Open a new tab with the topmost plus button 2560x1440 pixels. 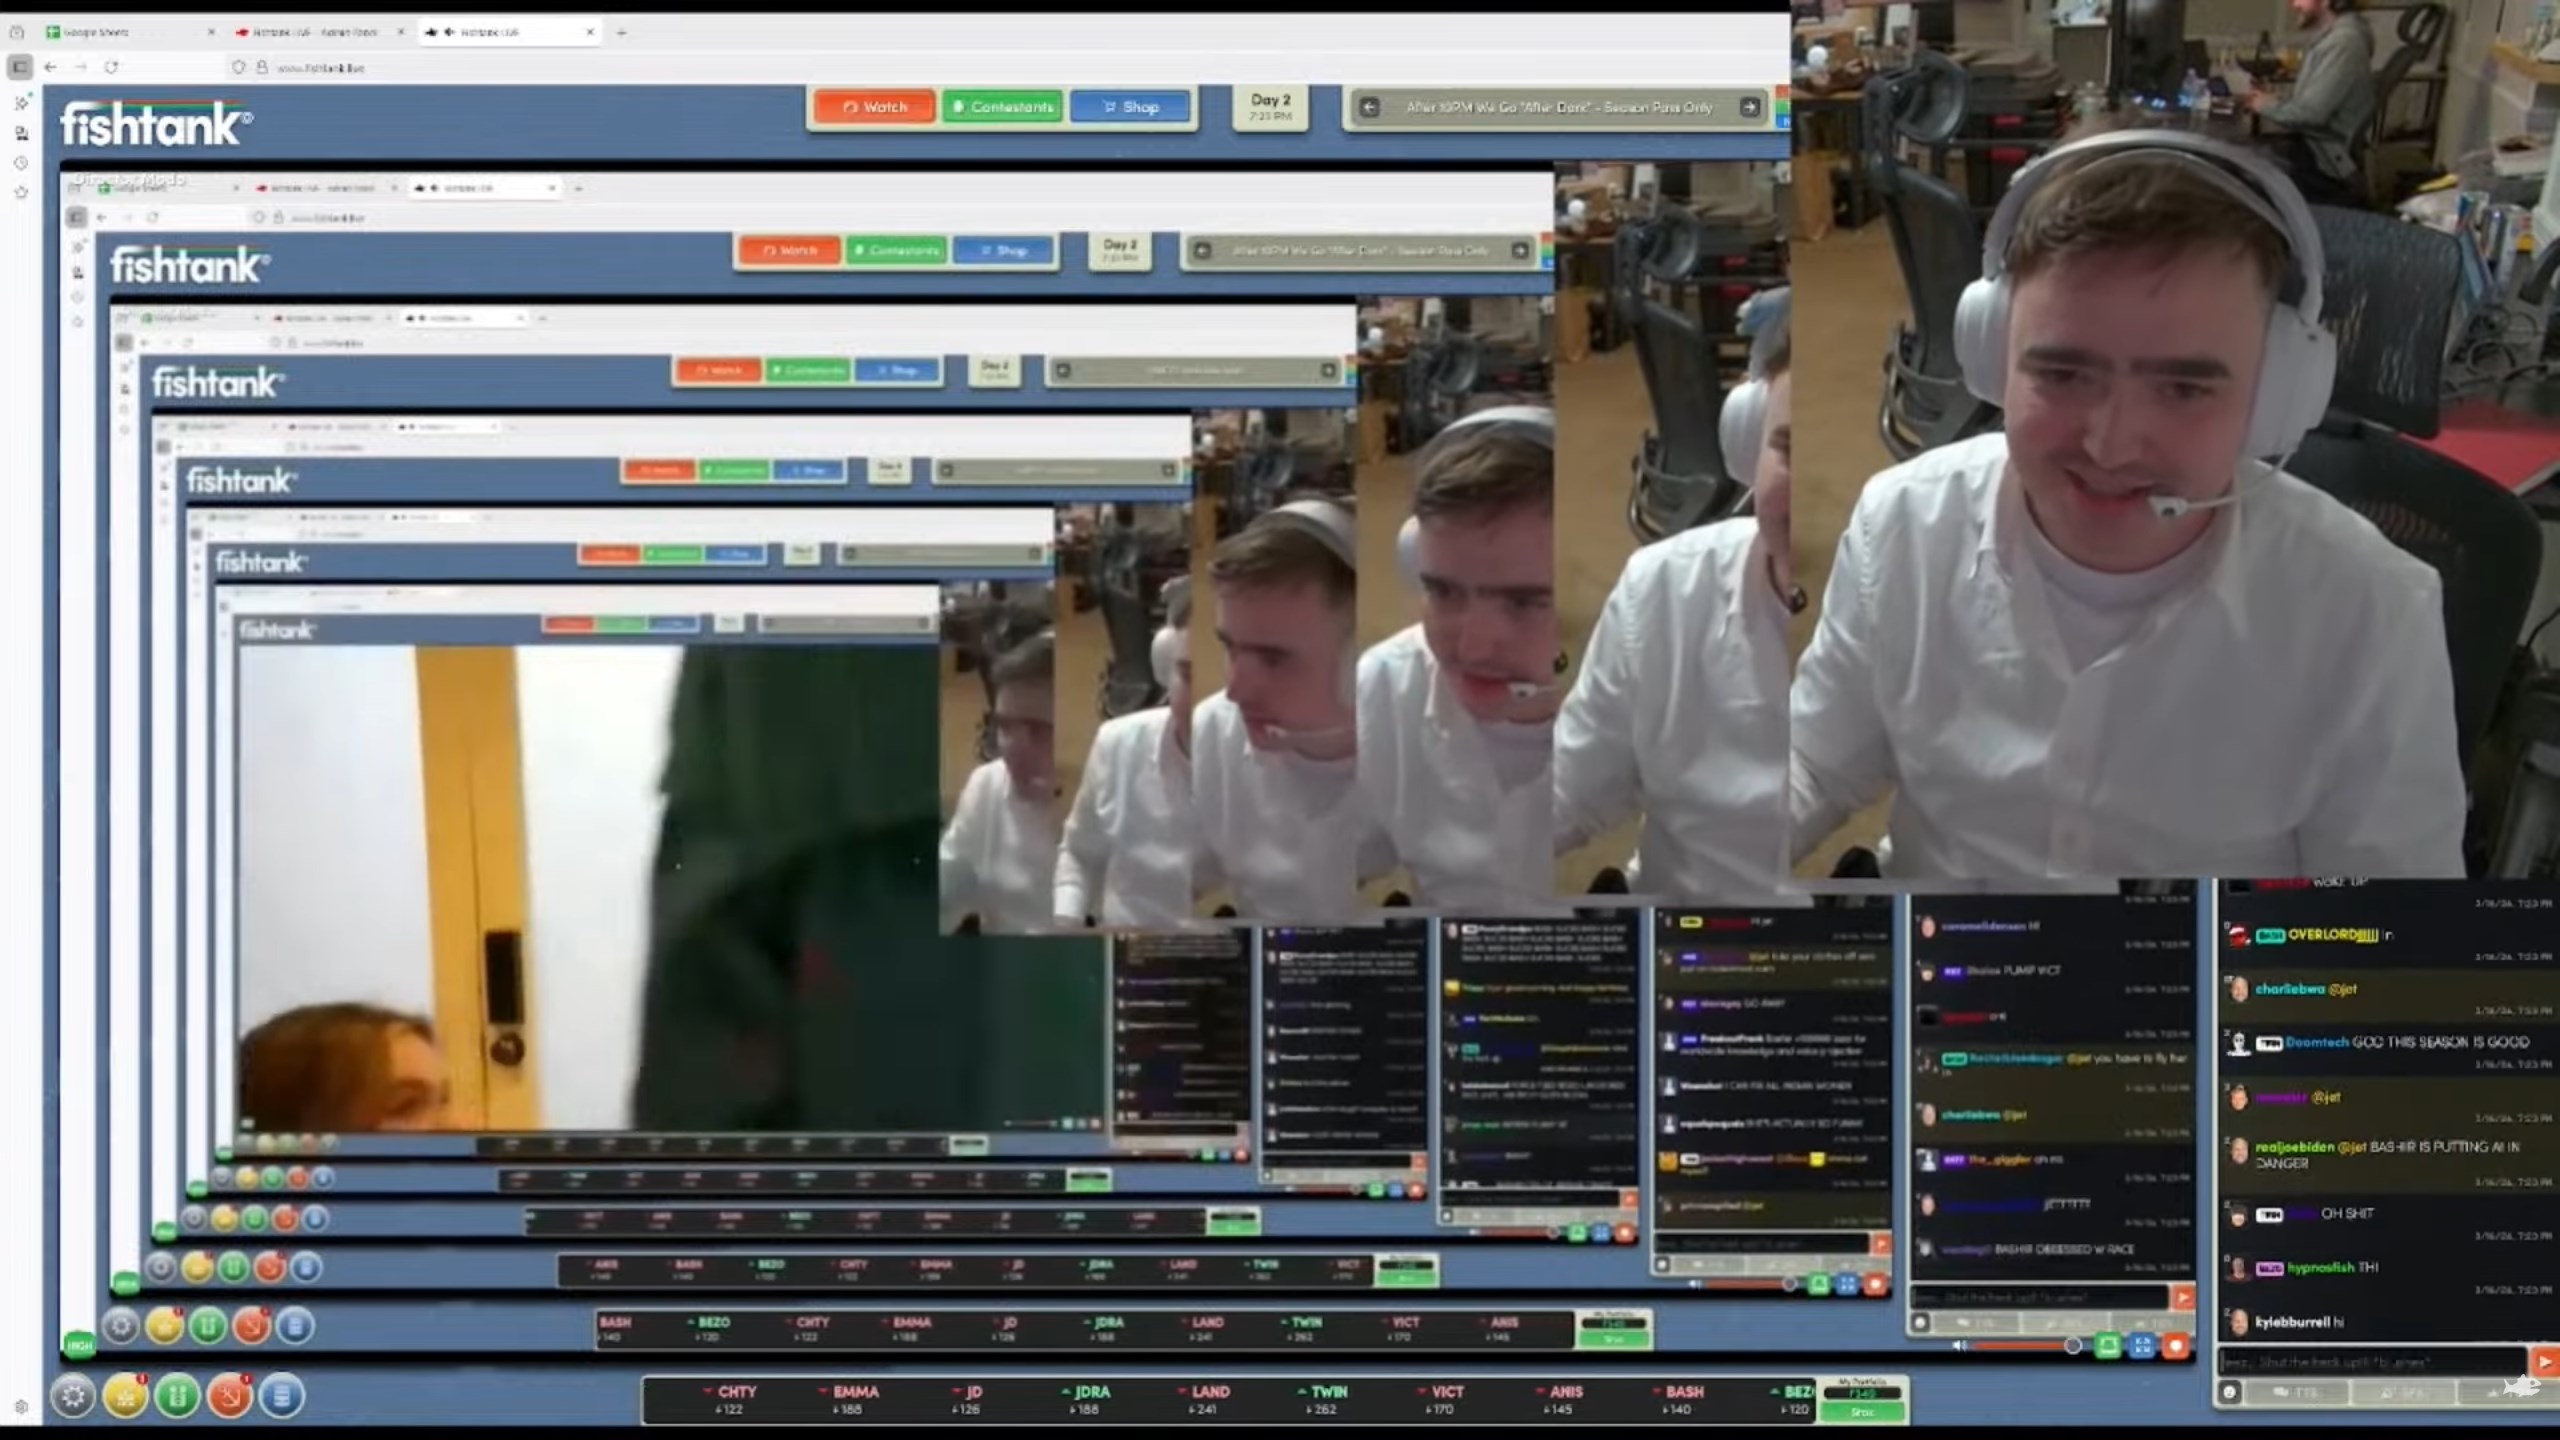621,32
